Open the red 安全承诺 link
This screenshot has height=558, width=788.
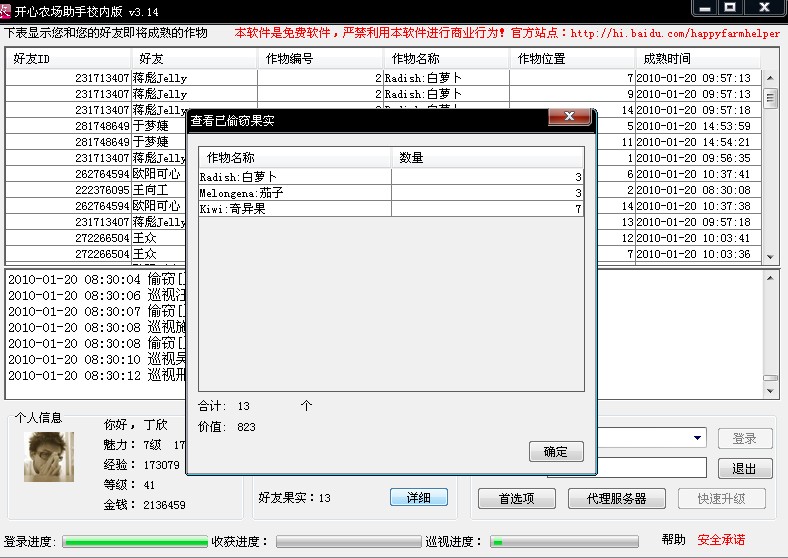click(x=721, y=540)
